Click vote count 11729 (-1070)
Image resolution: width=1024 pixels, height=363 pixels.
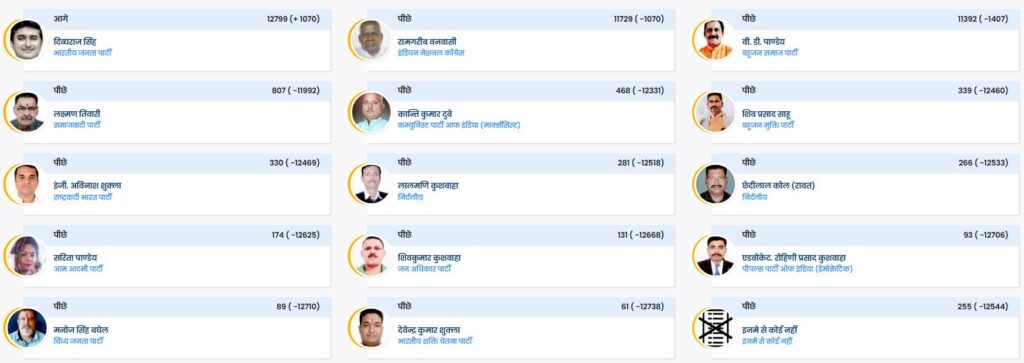639,19
